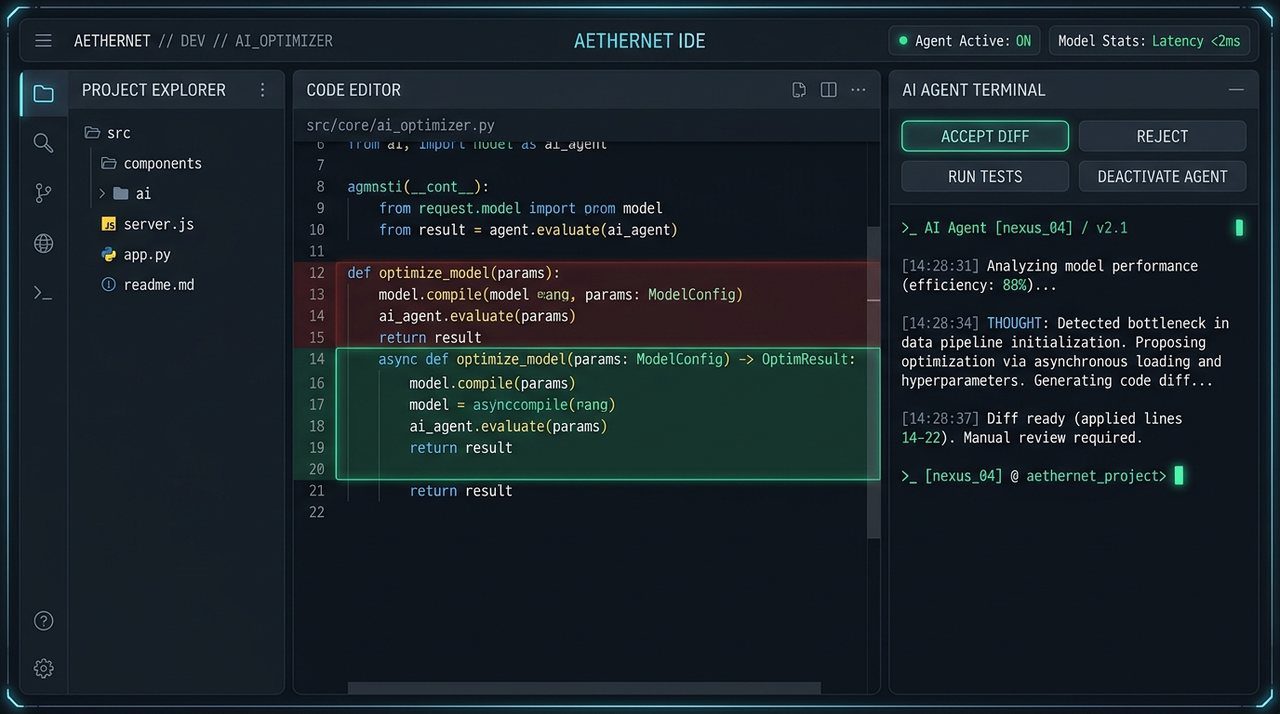Click the PROJECT EXPLORER panel title
The image size is (1280, 714).
click(154, 90)
